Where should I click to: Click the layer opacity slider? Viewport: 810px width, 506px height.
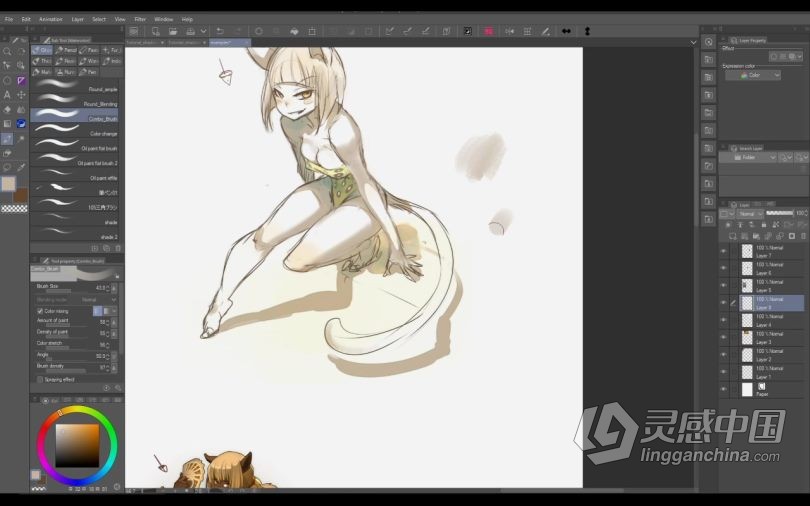[780, 213]
